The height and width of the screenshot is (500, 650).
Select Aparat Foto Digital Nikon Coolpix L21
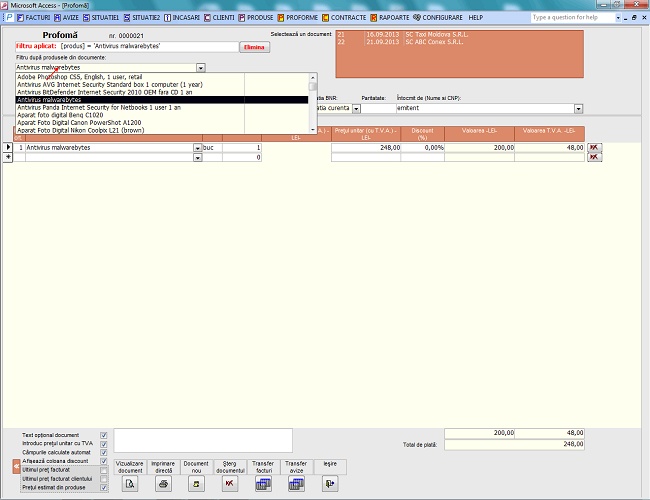tap(162, 130)
